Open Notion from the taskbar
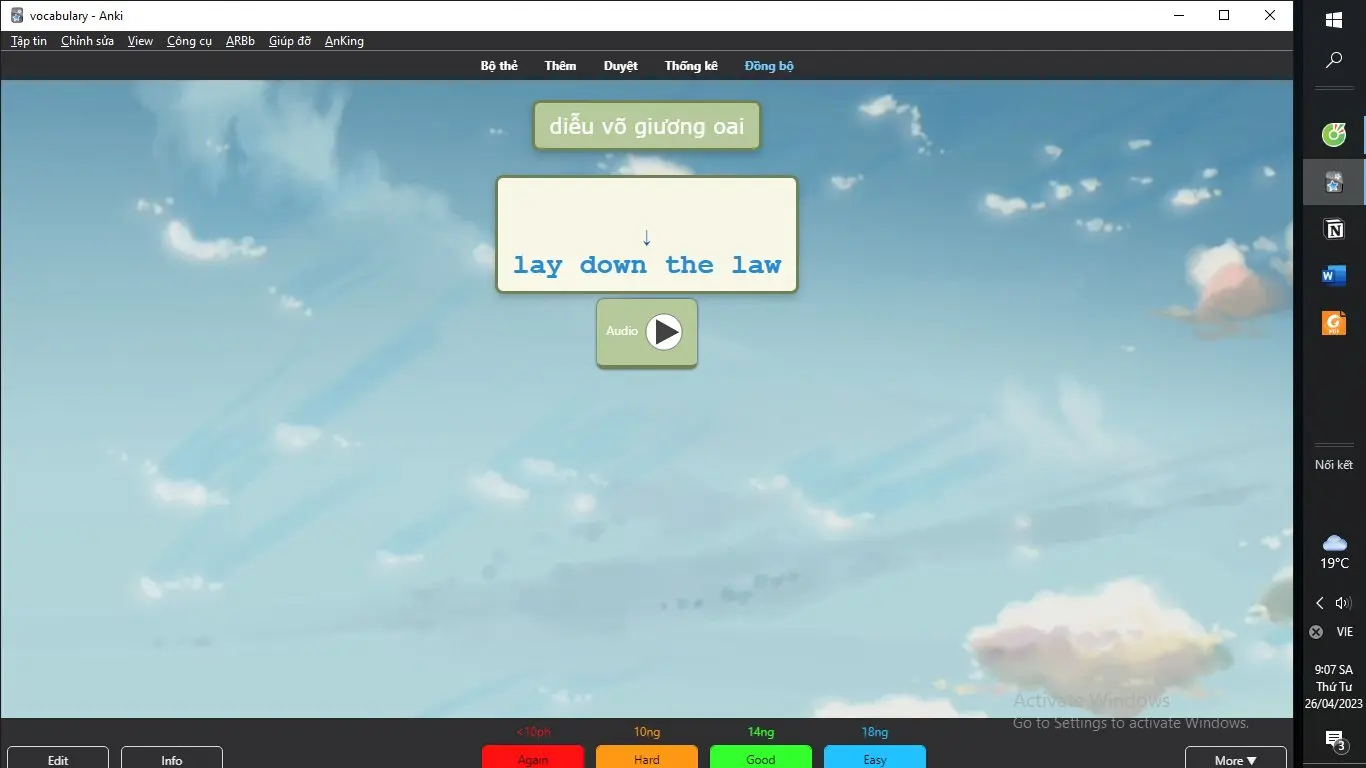Image resolution: width=1366 pixels, height=768 pixels. pyautogui.click(x=1333, y=230)
